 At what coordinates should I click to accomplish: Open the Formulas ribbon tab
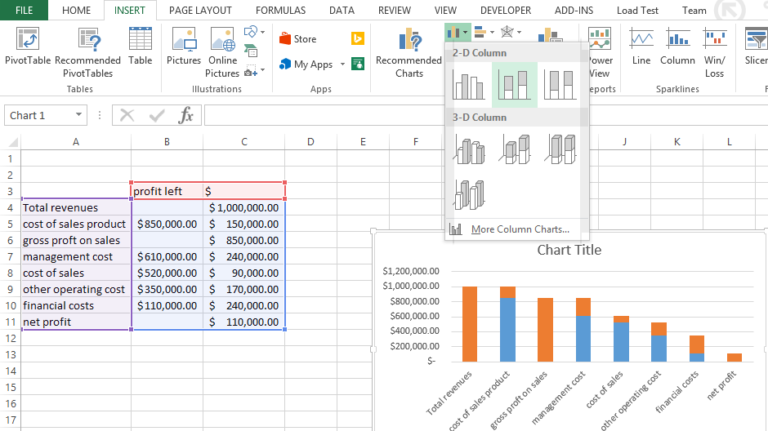[279, 10]
